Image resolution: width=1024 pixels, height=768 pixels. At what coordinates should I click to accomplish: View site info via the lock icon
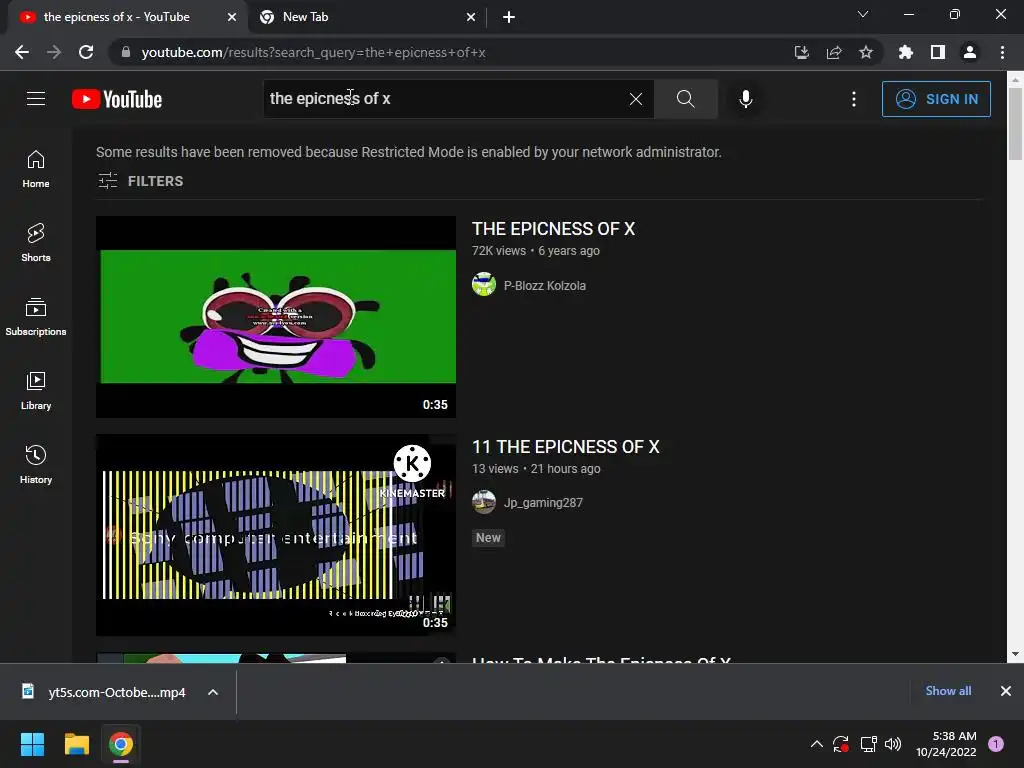pyautogui.click(x=126, y=52)
